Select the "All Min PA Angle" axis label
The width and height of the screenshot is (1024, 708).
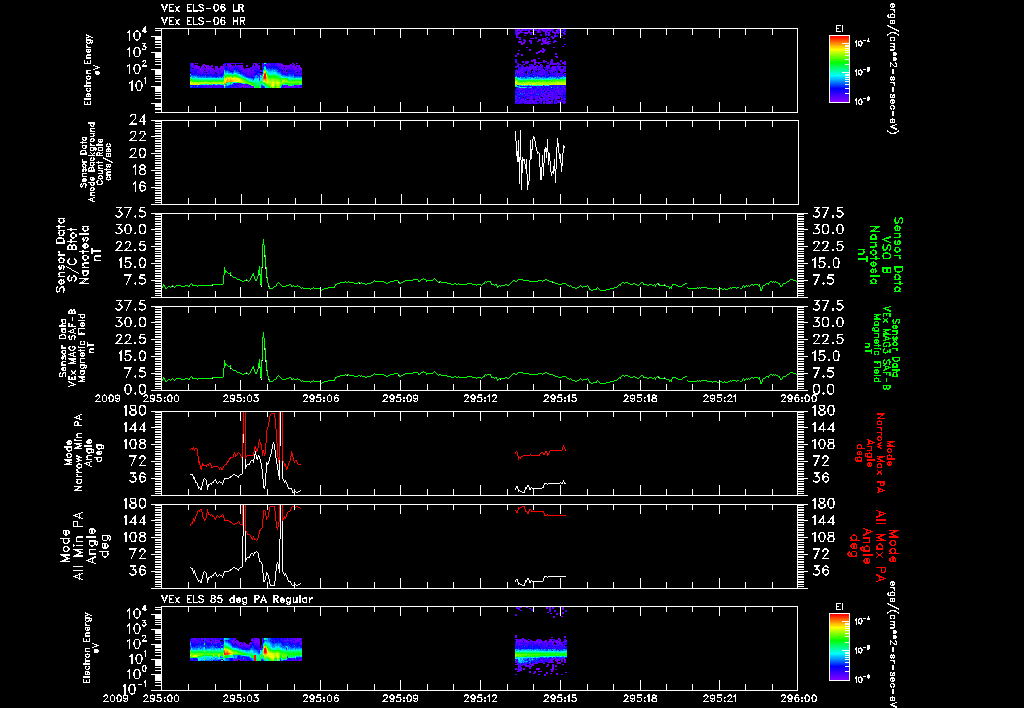(84, 545)
